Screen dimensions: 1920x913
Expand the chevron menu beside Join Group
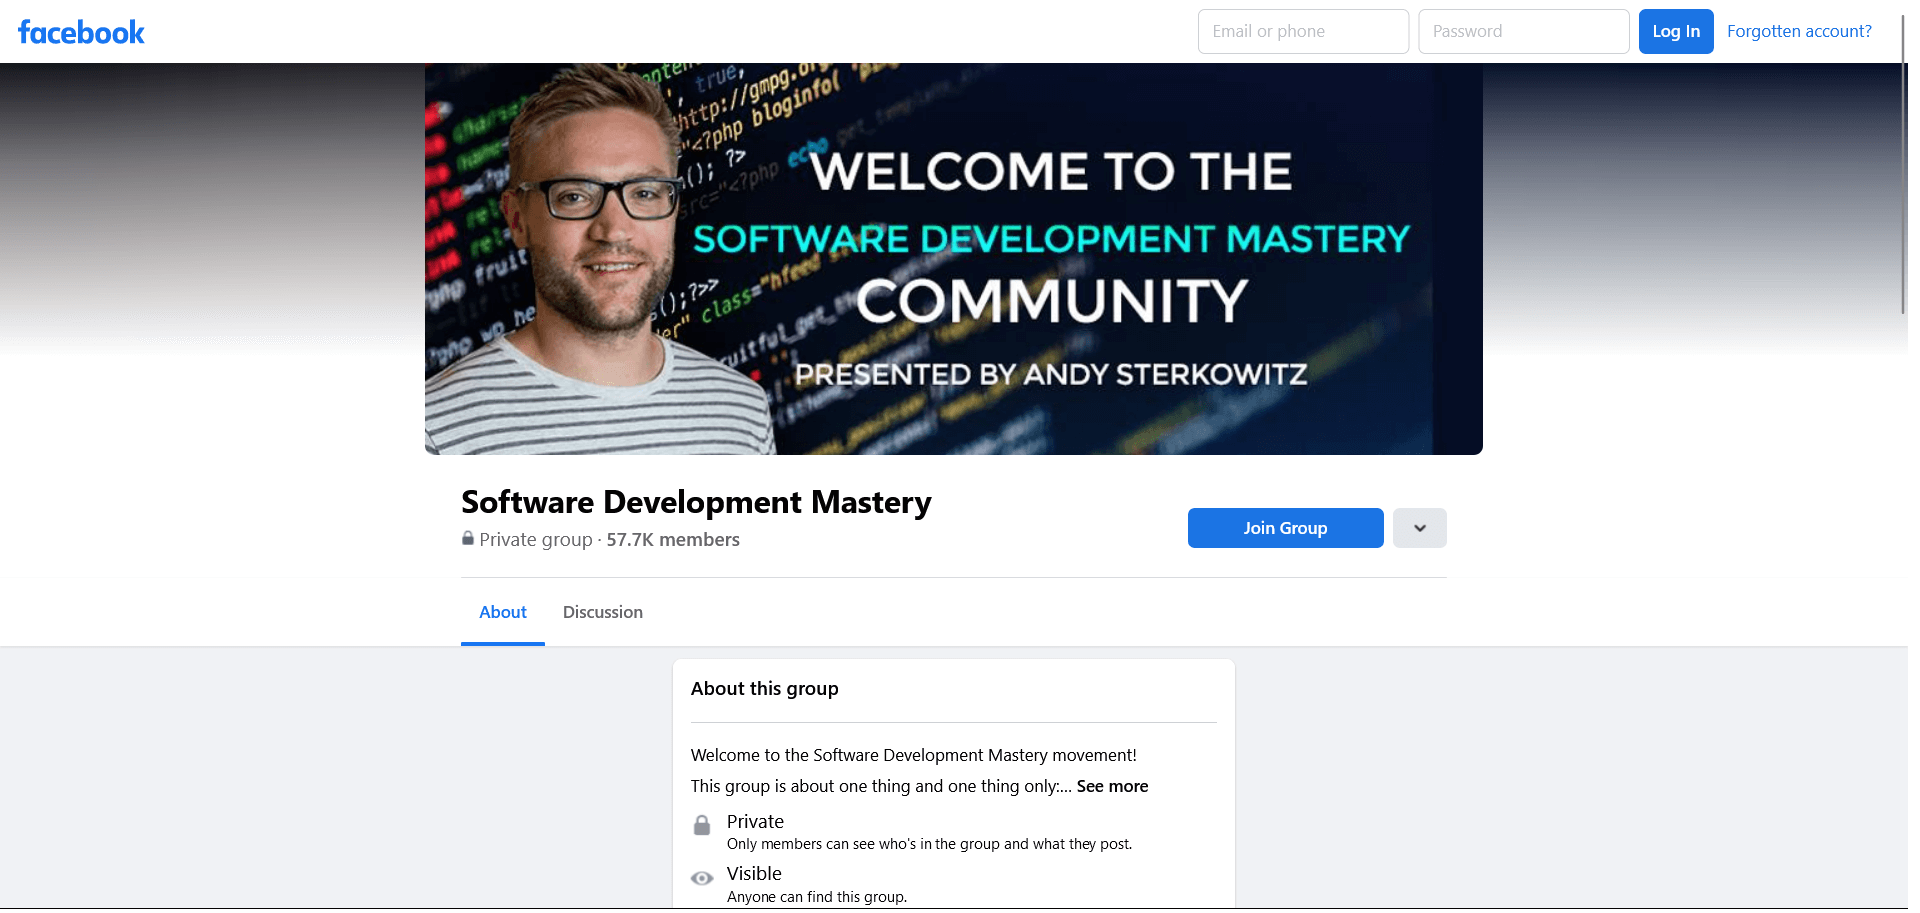coord(1419,528)
